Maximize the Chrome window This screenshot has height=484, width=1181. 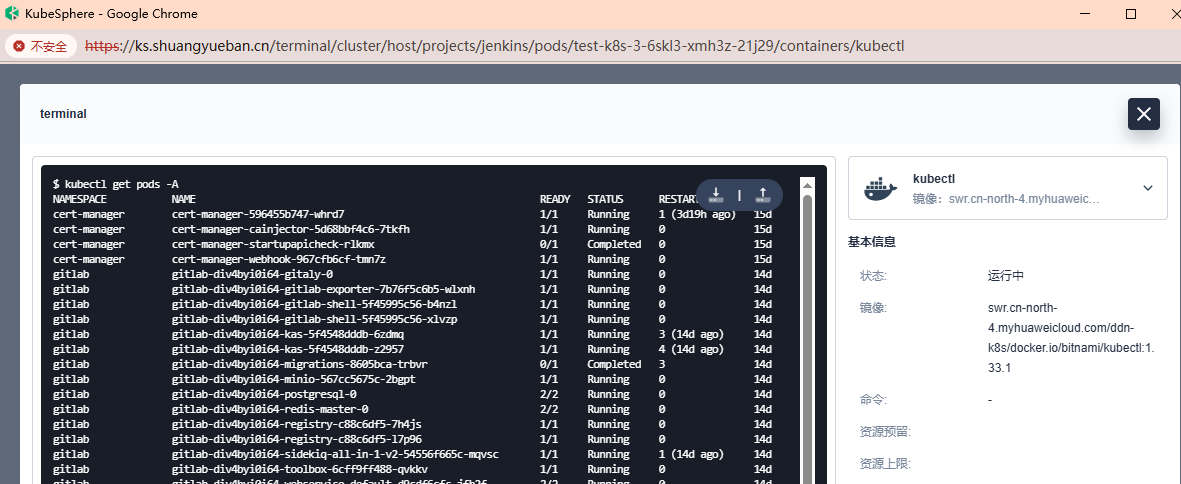(1131, 14)
